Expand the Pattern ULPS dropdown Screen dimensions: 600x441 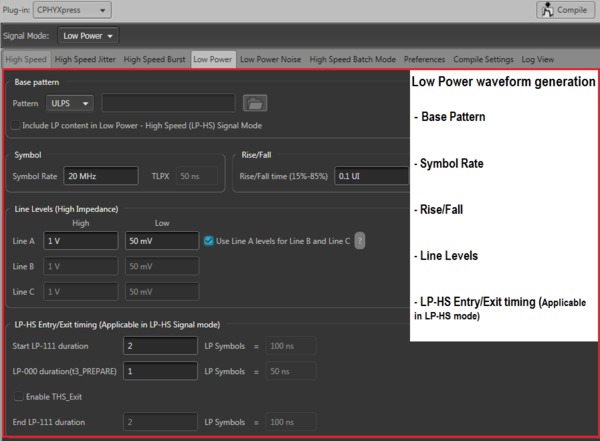pyautogui.click(x=70, y=103)
